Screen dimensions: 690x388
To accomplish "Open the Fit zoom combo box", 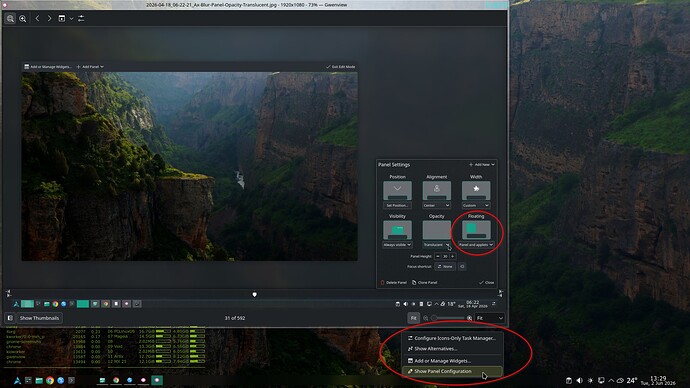I will 489,318.
